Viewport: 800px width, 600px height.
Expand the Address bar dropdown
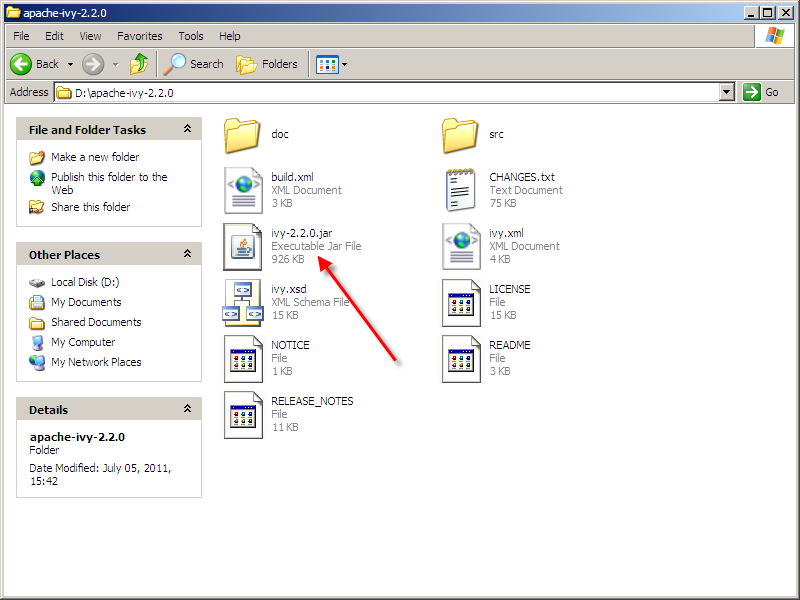tap(727, 92)
